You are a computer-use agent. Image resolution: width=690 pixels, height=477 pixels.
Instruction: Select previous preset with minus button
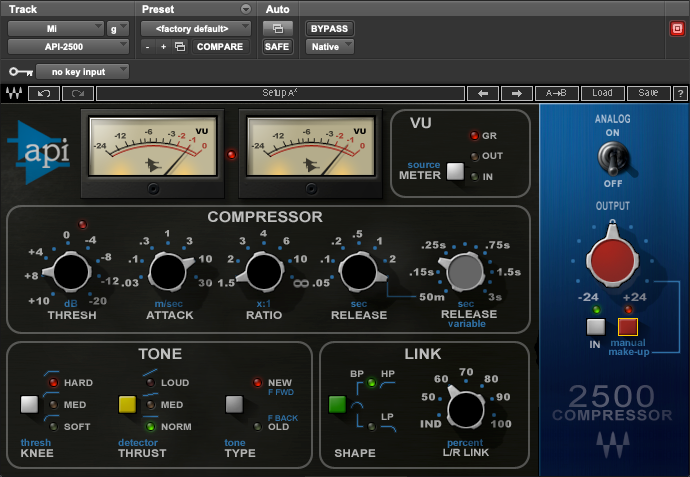(x=147, y=47)
